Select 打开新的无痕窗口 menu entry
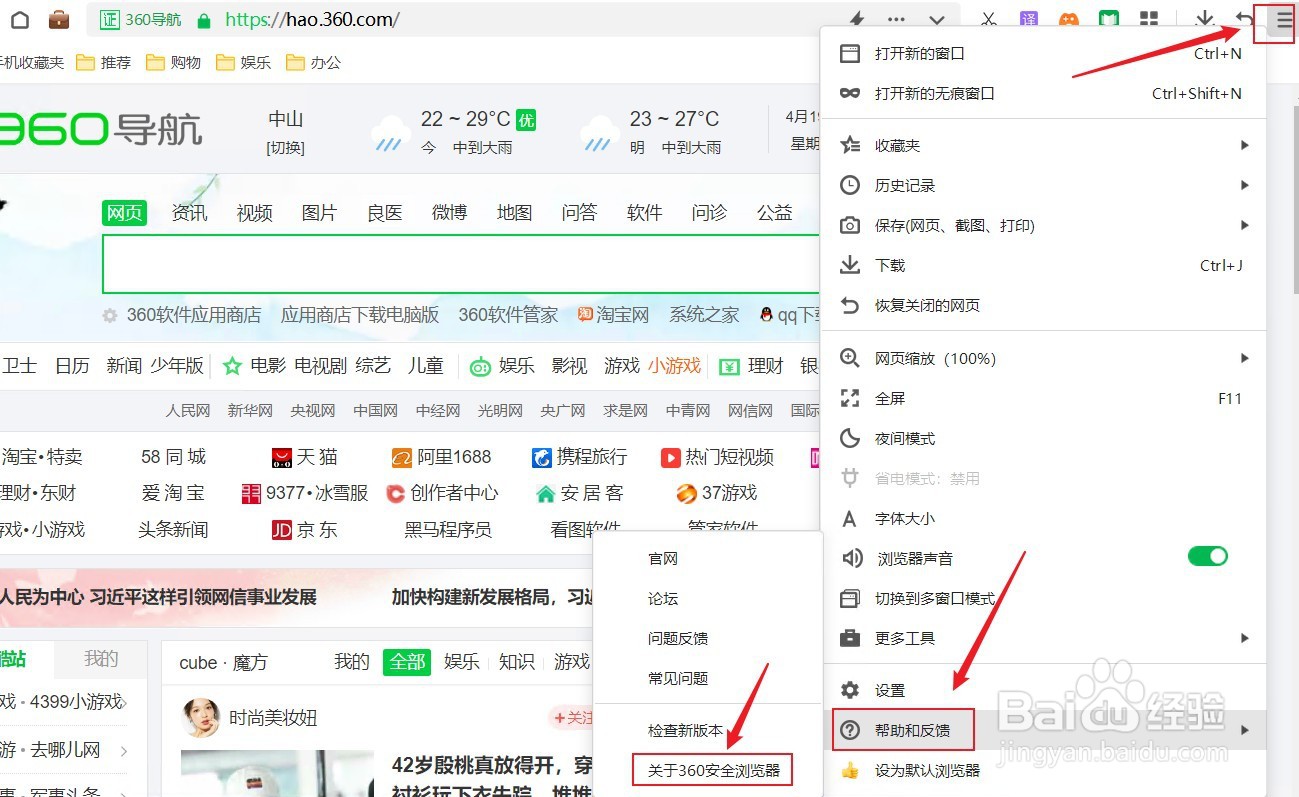Viewport: 1299px width, 797px height. coord(1043,93)
